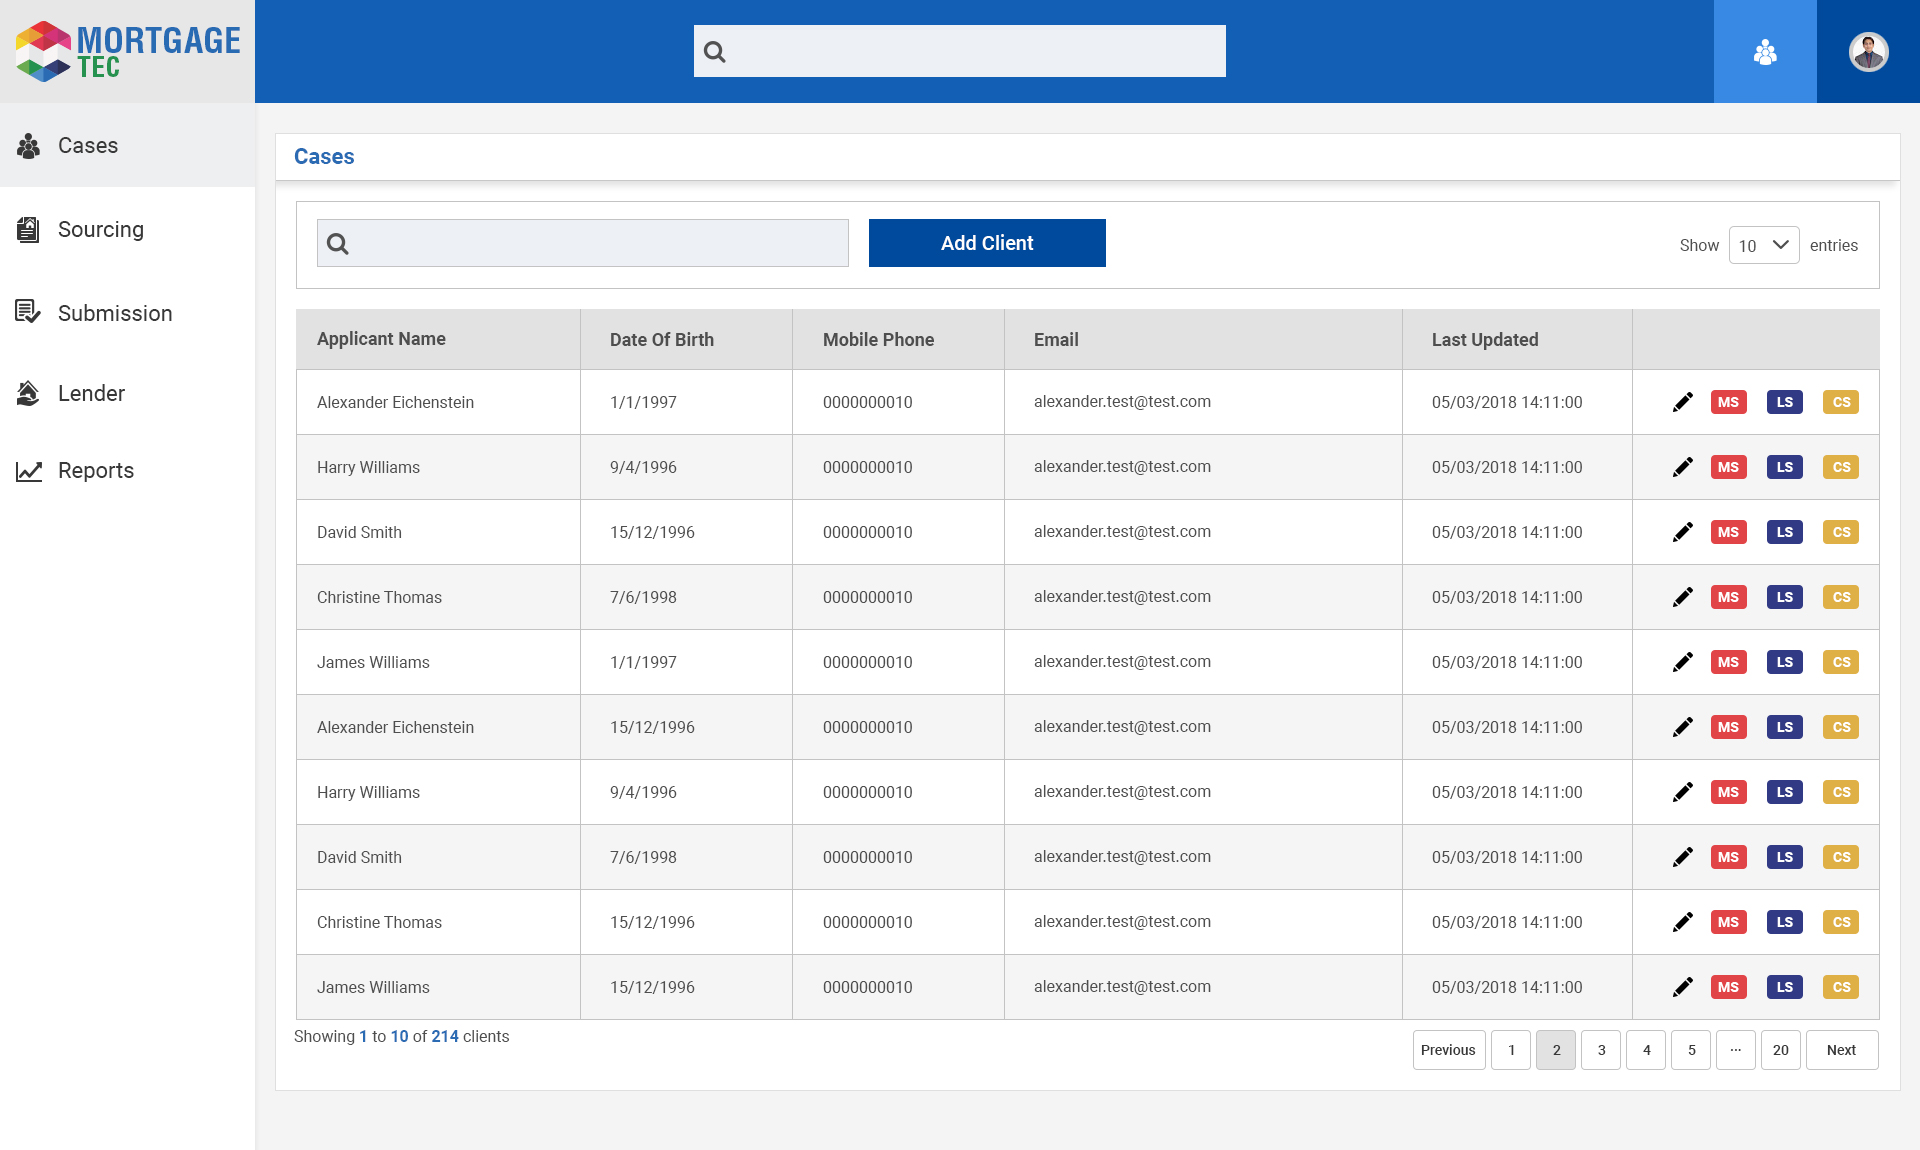
Task: Click the yellow CS badge on Christine Thomas's first row
Action: (1840, 597)
